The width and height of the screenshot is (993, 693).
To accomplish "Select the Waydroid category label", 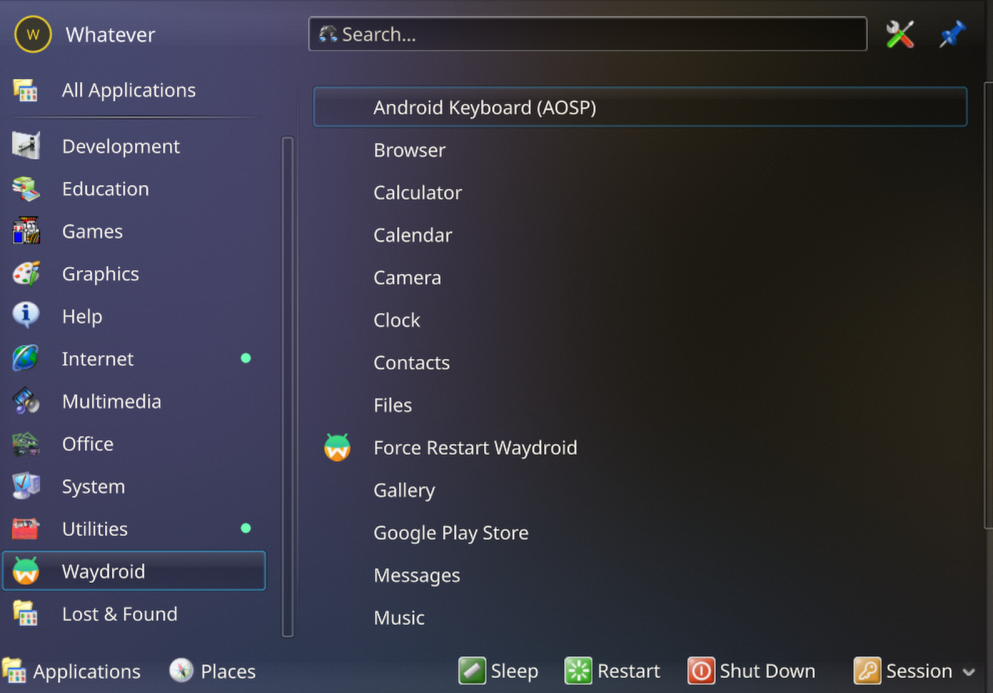I will tap(103, 571).
